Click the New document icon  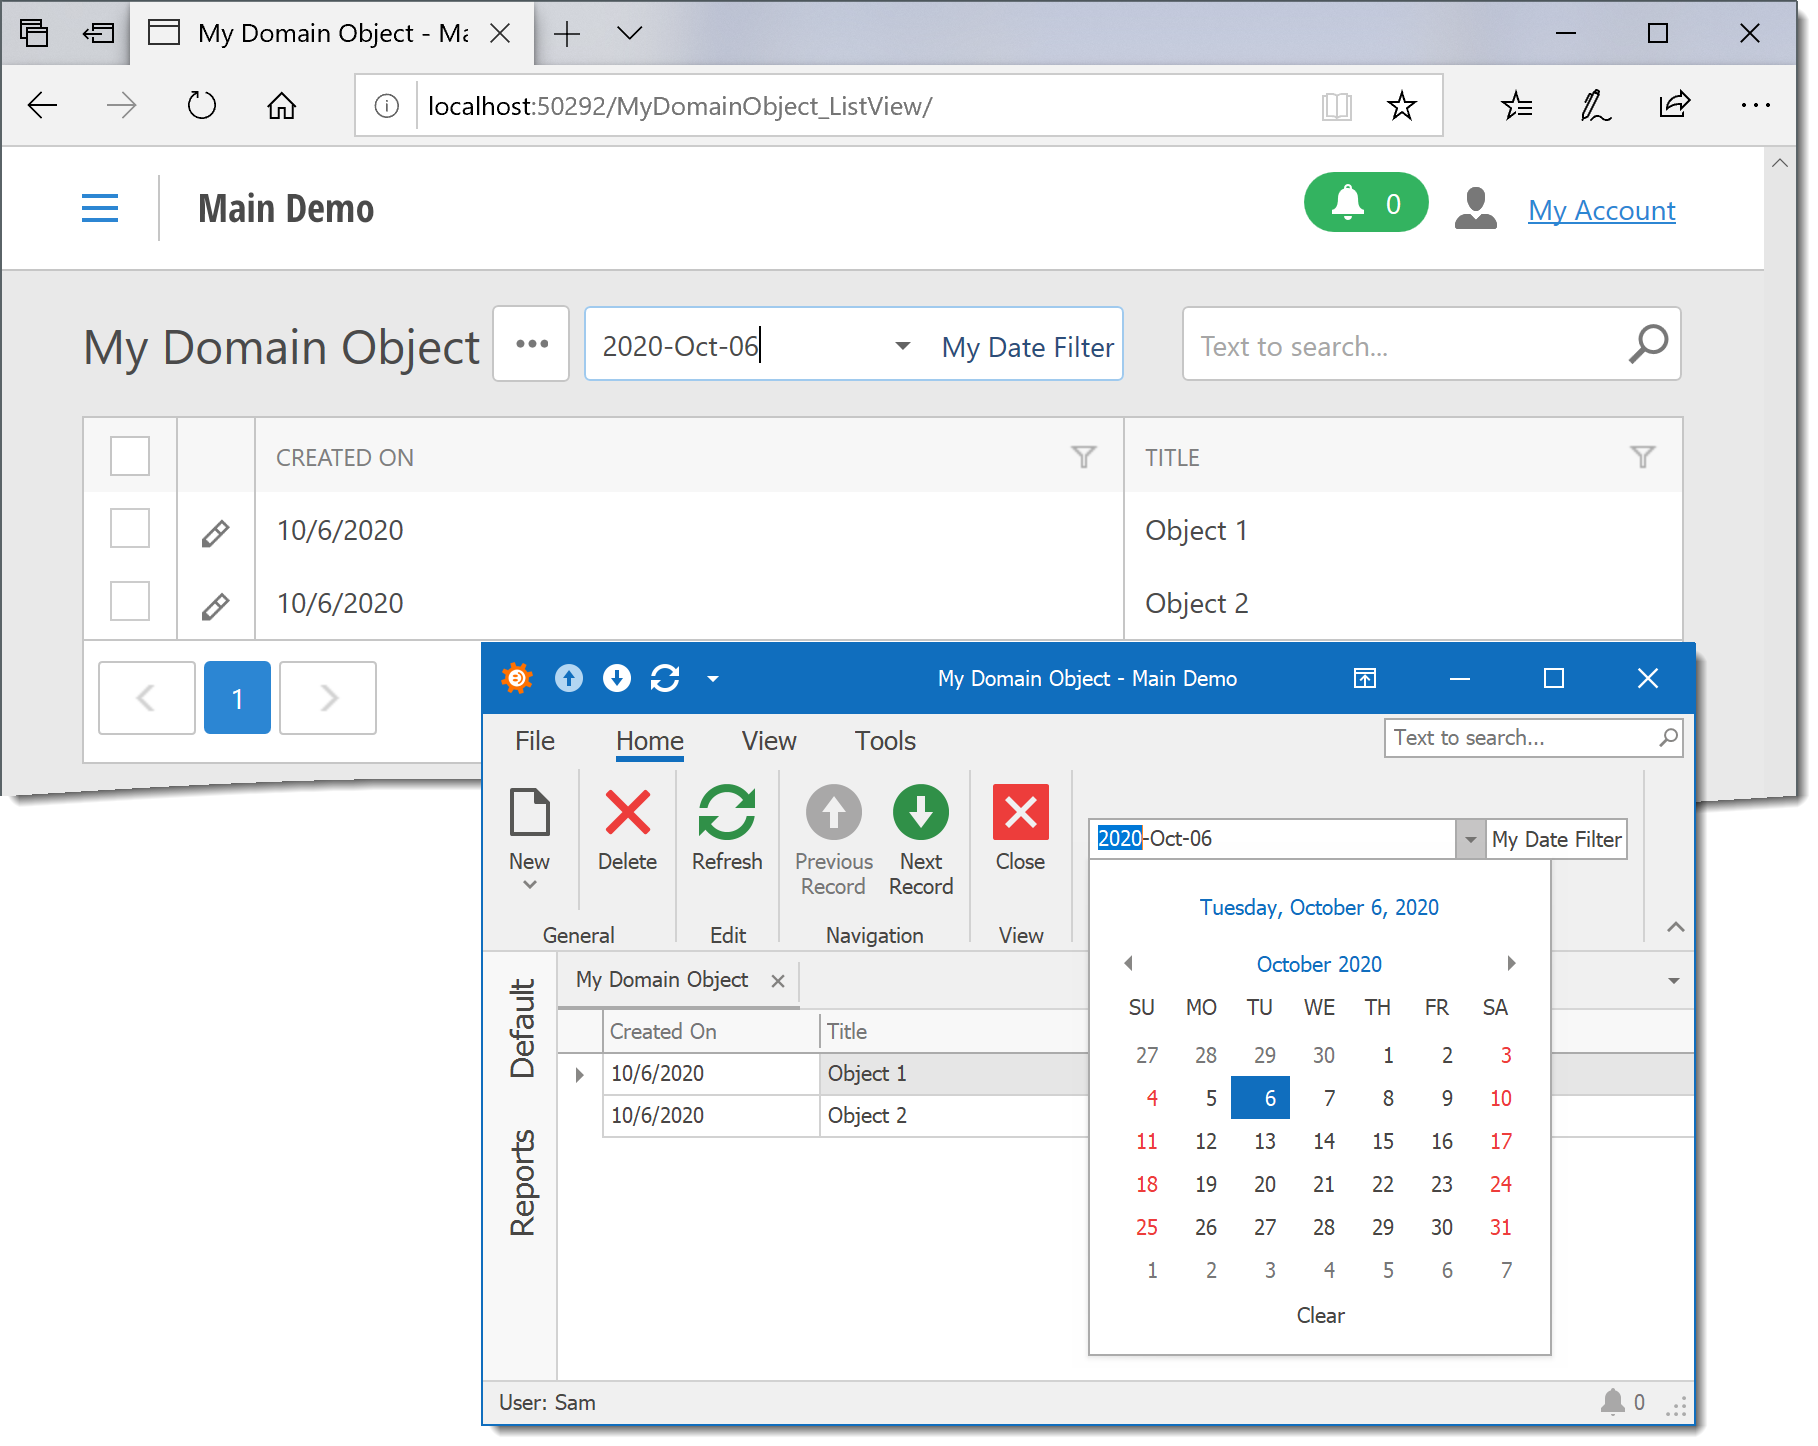529,812
